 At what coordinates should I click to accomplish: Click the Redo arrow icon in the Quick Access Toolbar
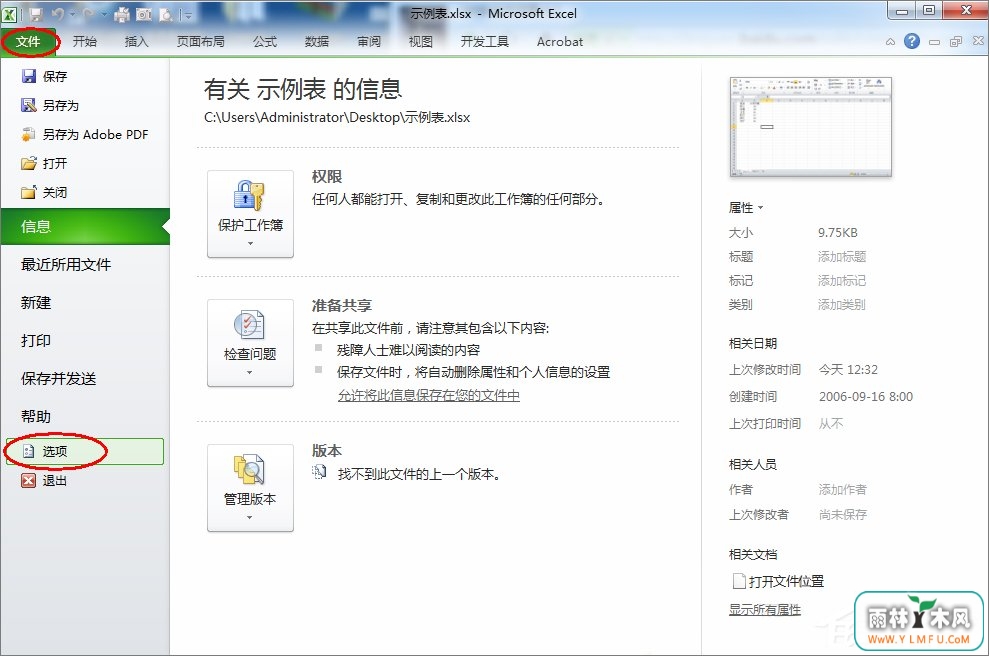(x=88, y=14)
